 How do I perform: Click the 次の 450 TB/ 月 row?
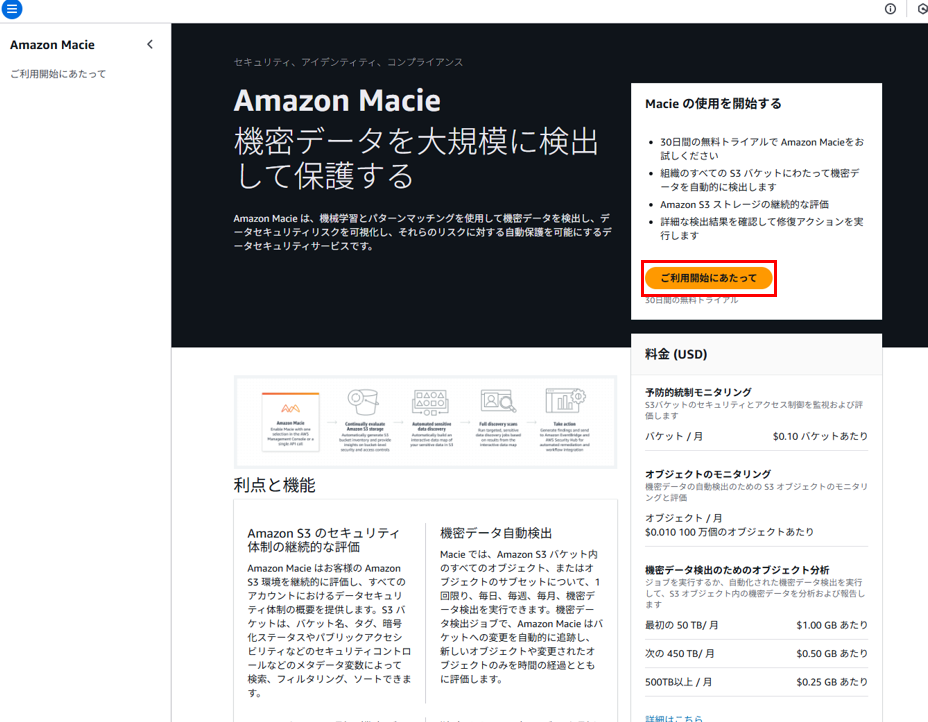click(x=756, y=653)
